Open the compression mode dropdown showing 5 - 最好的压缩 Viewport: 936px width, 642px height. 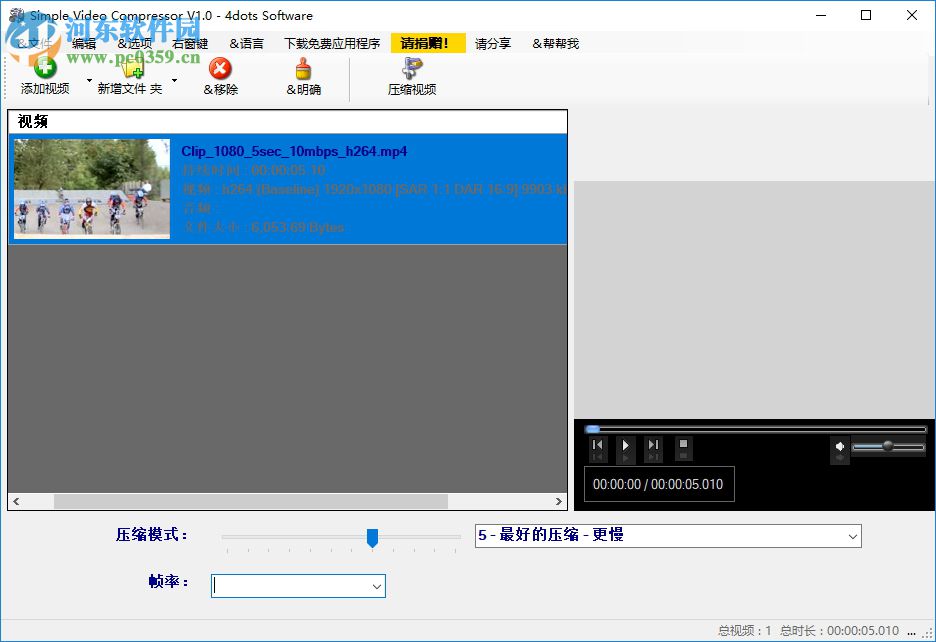(666, 536)
